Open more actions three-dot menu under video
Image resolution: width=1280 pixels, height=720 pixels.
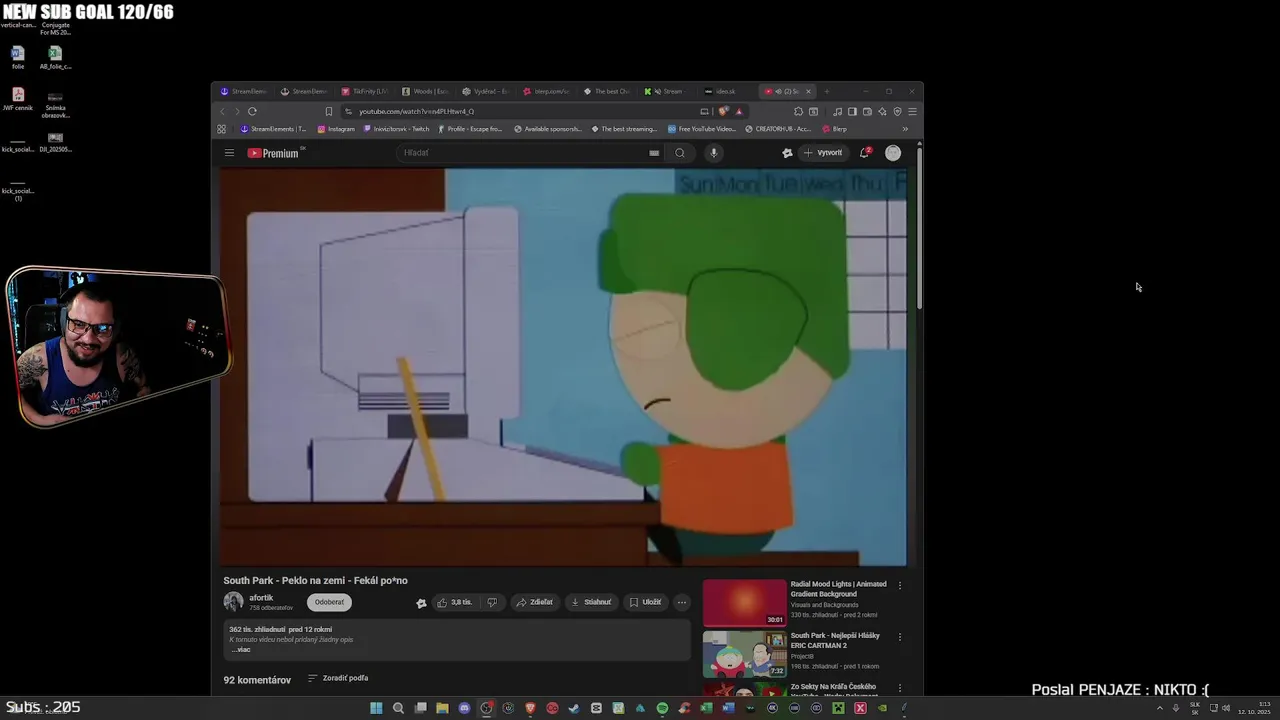682,602
